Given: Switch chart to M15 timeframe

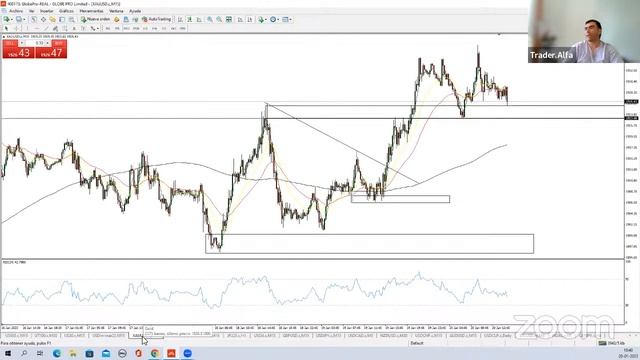Looking at the screenshot, I should pos(127,28).
